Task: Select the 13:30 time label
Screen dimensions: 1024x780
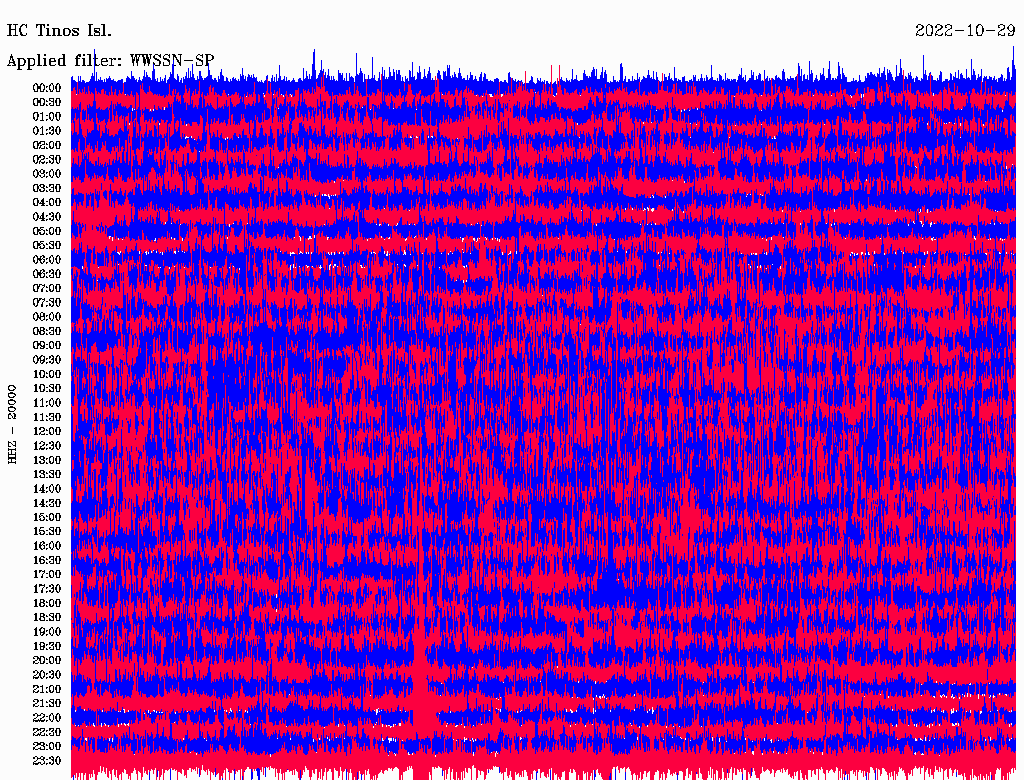Action: [x=47, y=475]
